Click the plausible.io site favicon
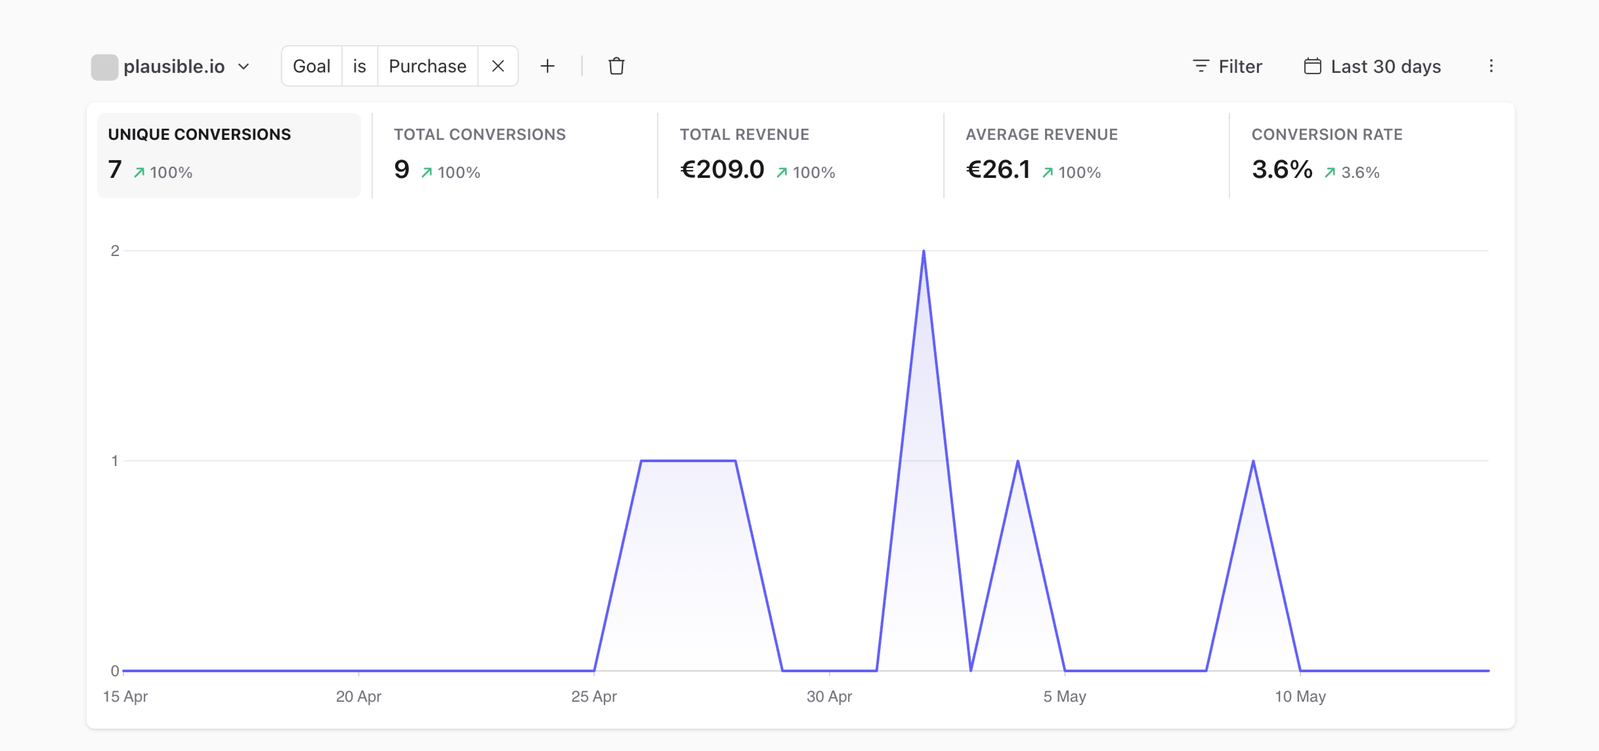Viewport: 1599px width, 751px height. (x=104, y=67)
